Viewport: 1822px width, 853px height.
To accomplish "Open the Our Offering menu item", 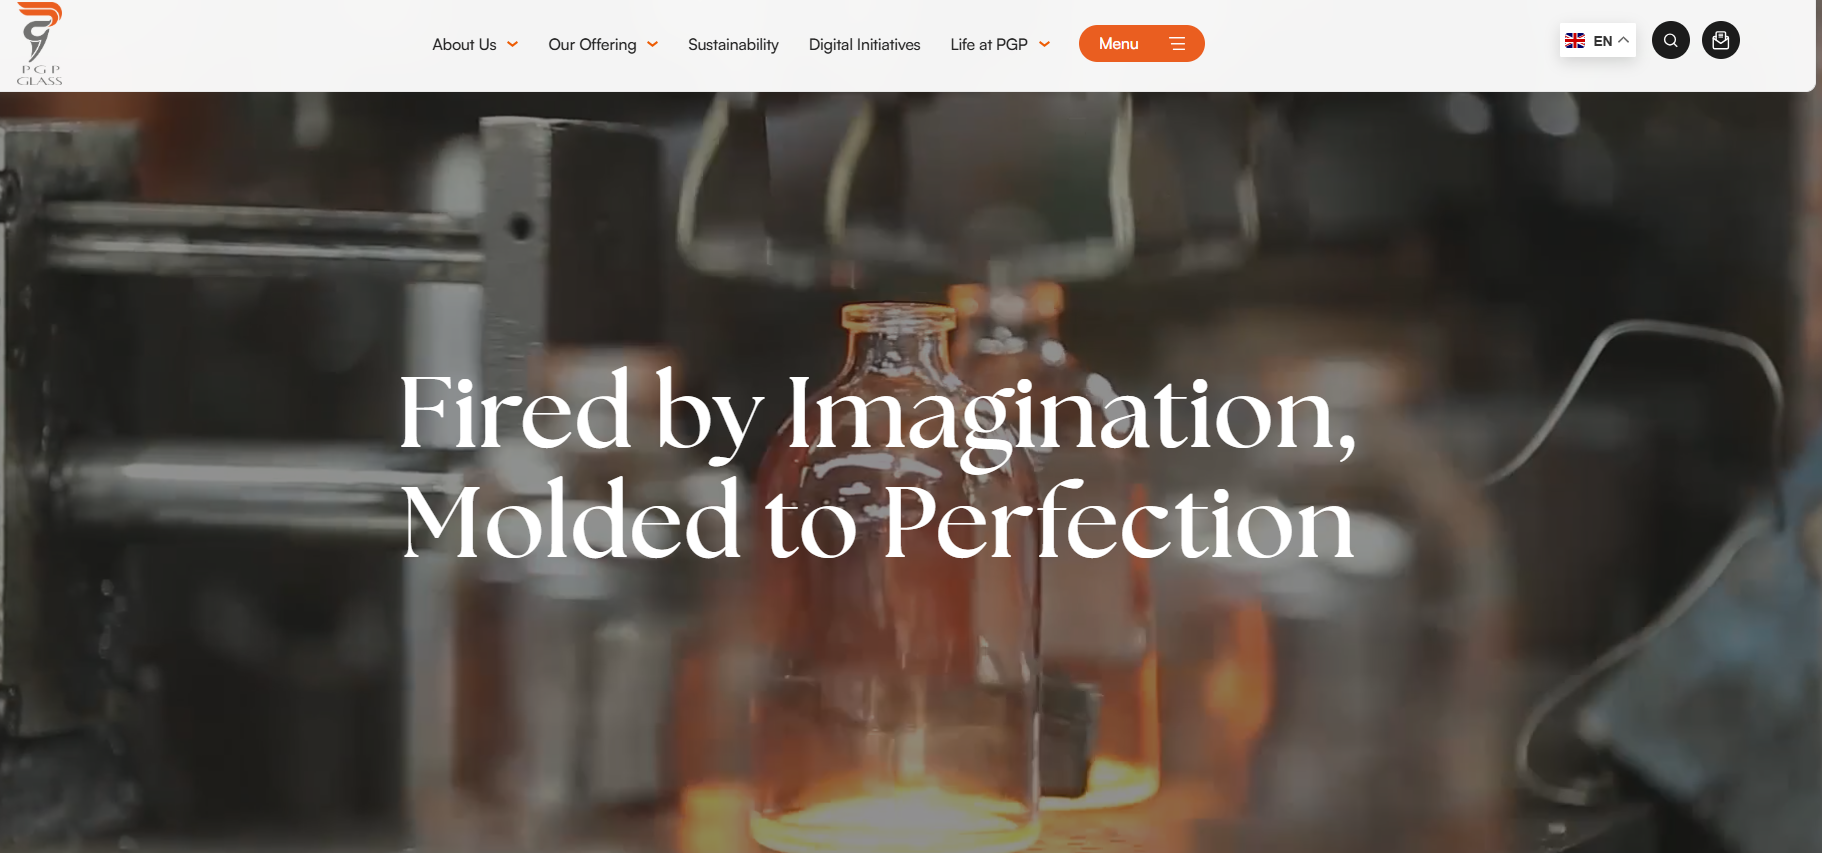I will click(592, 44).
